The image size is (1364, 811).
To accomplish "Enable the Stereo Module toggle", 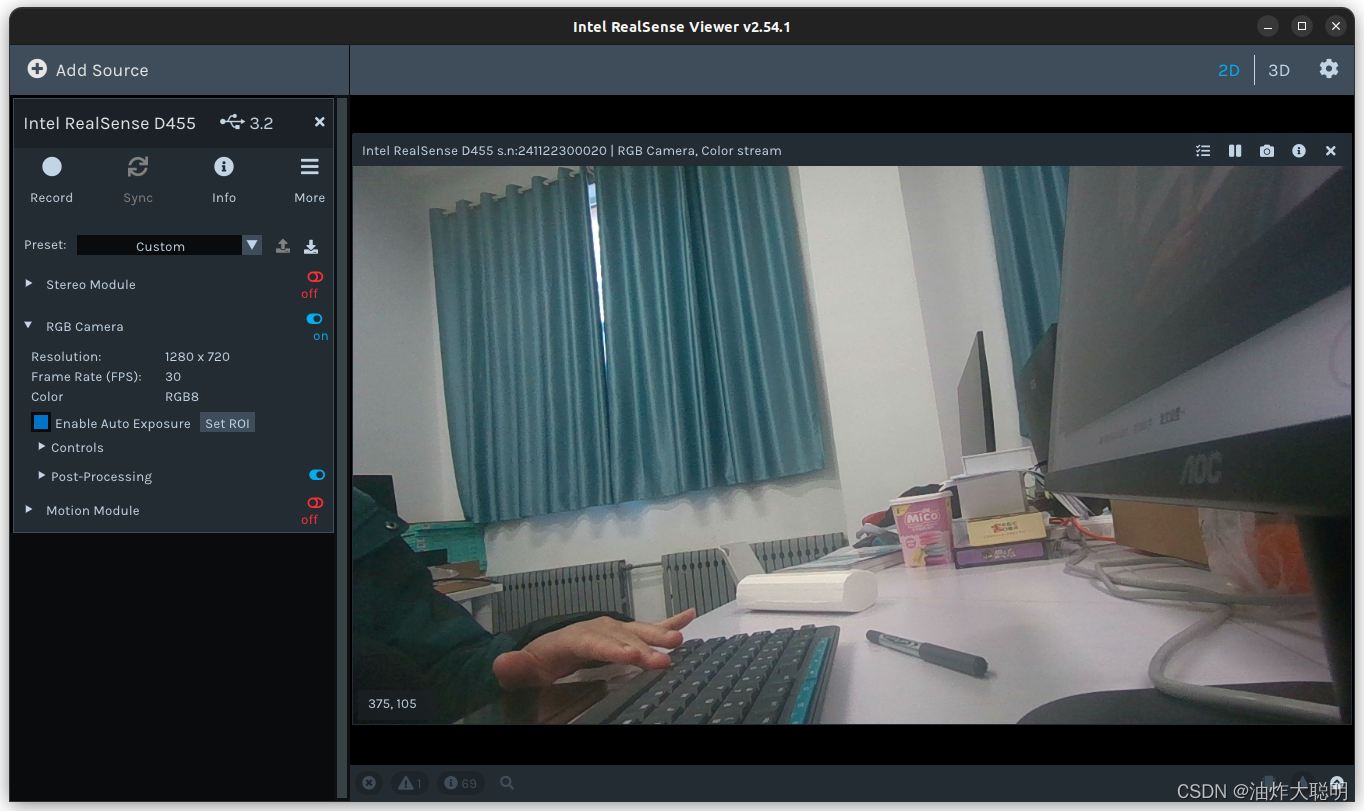I will tap(313, 277).
